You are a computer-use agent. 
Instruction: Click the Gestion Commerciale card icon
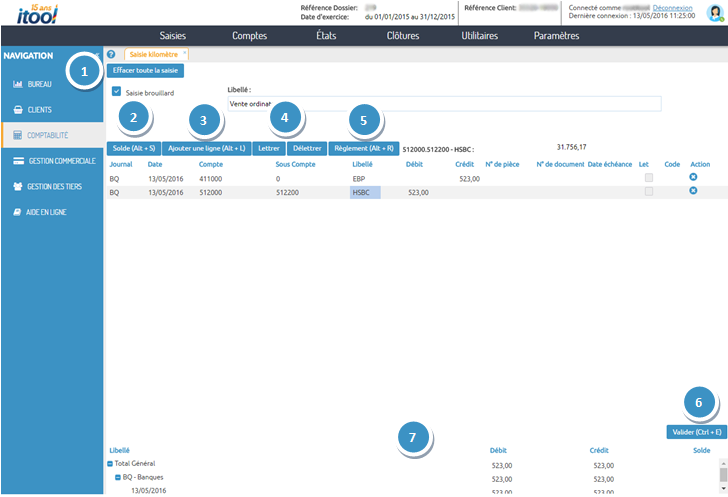[18, 160]
